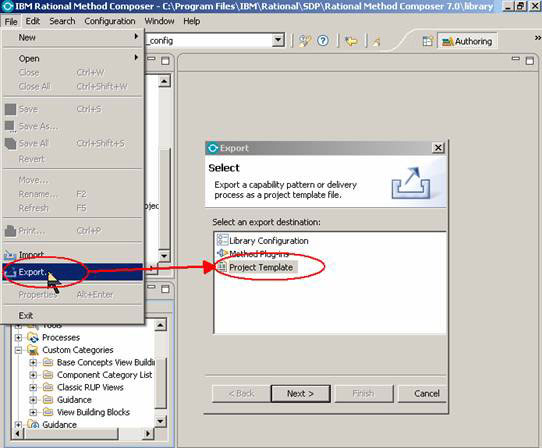
Task: Open the Help menu
Action: 191,21
